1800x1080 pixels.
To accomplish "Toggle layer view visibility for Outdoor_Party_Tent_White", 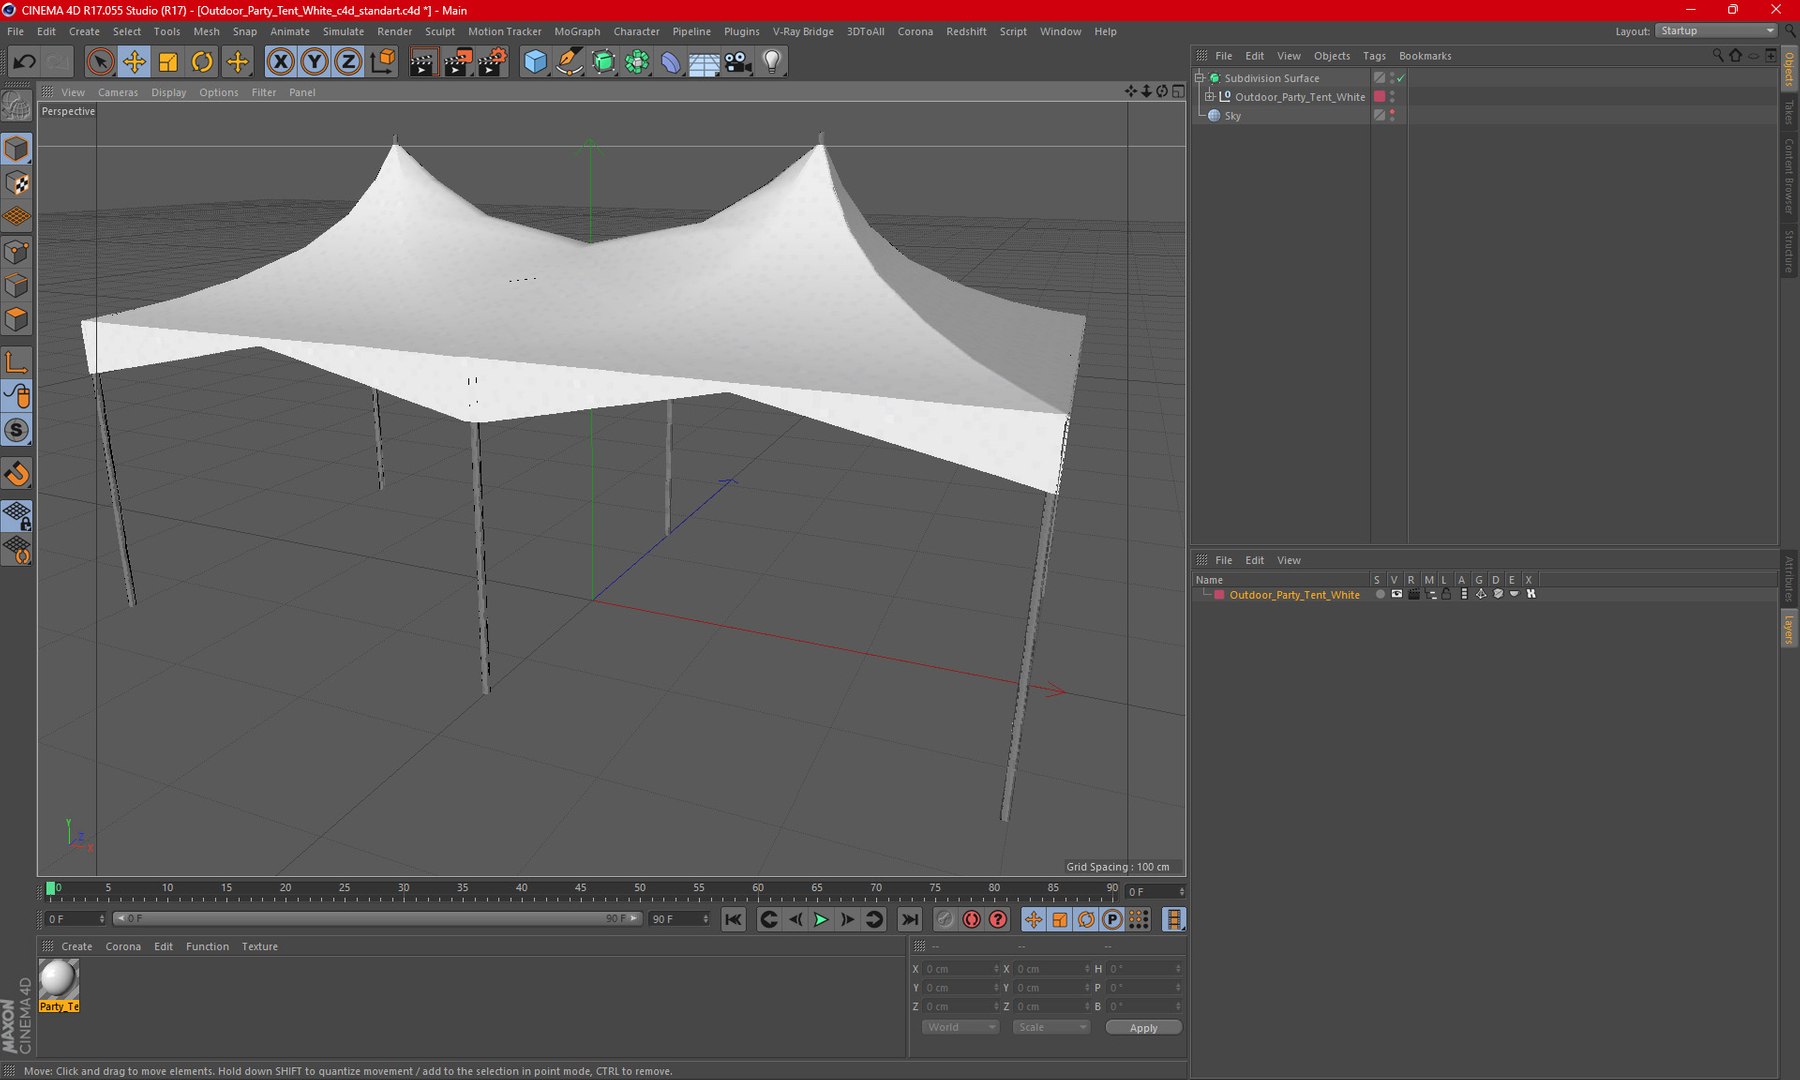I will point(1397,595).
